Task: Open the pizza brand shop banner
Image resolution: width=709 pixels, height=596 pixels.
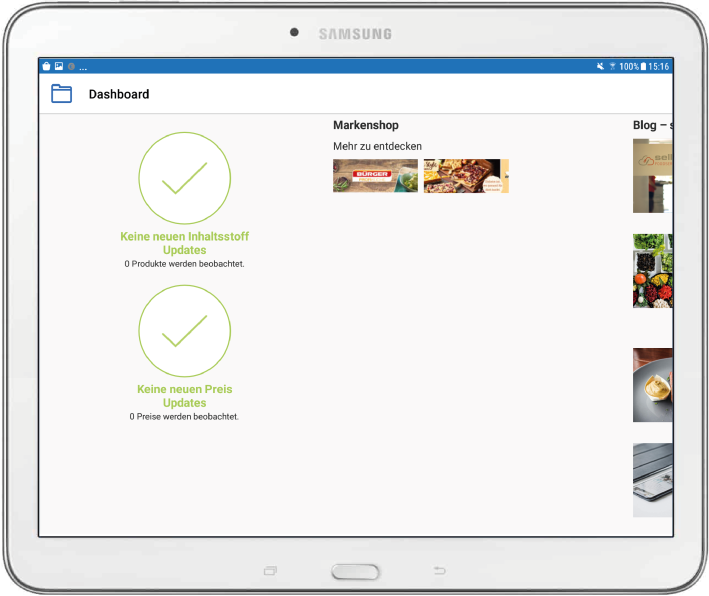Action: pyautogui.click(x=466, y=175)
